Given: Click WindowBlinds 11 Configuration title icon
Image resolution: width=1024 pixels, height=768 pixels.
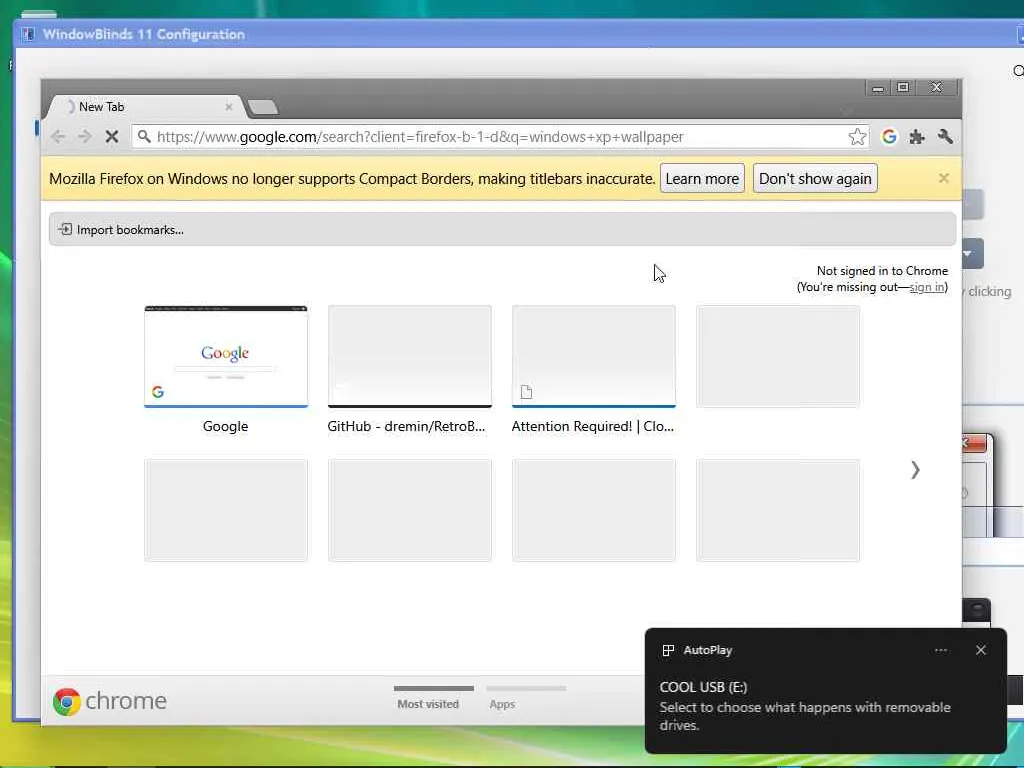Looking at the screenshot, I should point(27,34).
